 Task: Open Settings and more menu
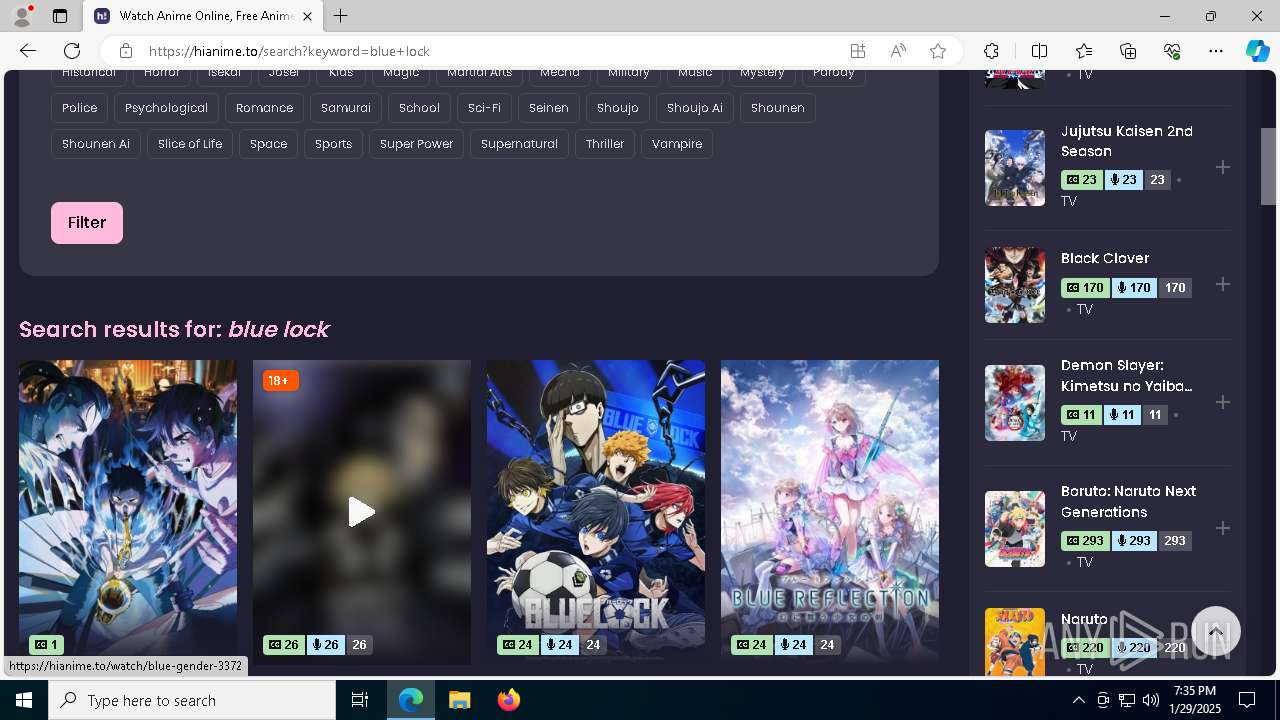(x=1216, y=51)
